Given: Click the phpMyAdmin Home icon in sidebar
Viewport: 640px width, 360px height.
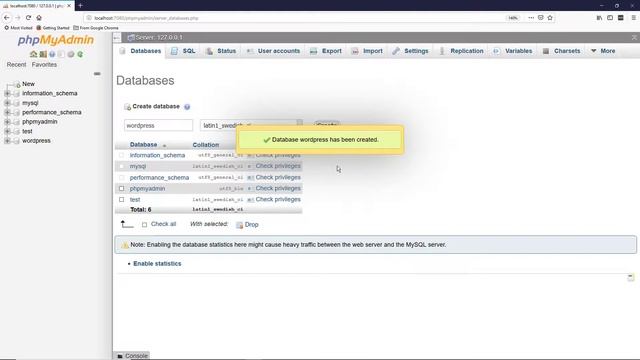Looking at the screenshot, I should 33,54.
